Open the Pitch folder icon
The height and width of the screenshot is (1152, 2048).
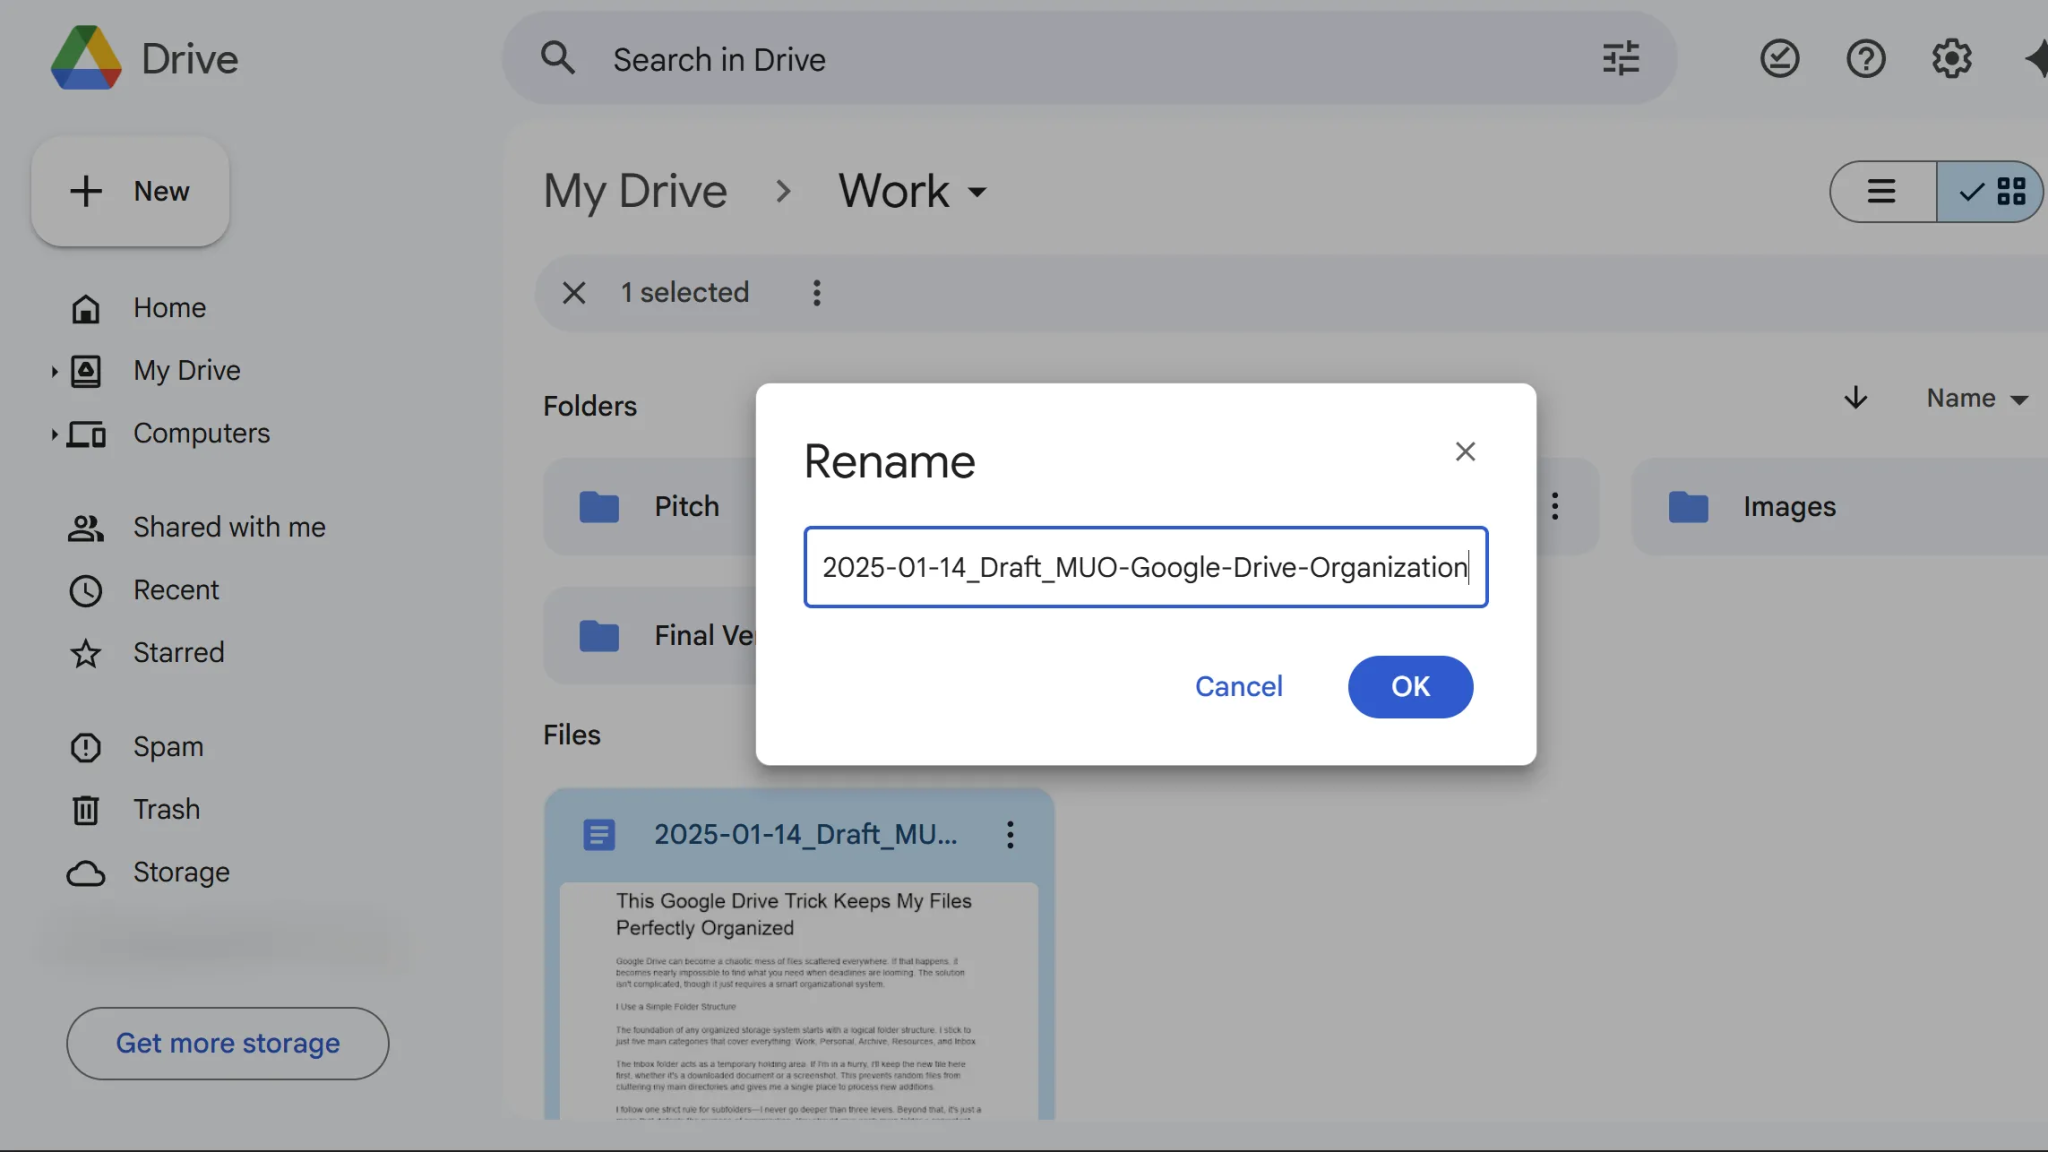(x=598, y=506)
